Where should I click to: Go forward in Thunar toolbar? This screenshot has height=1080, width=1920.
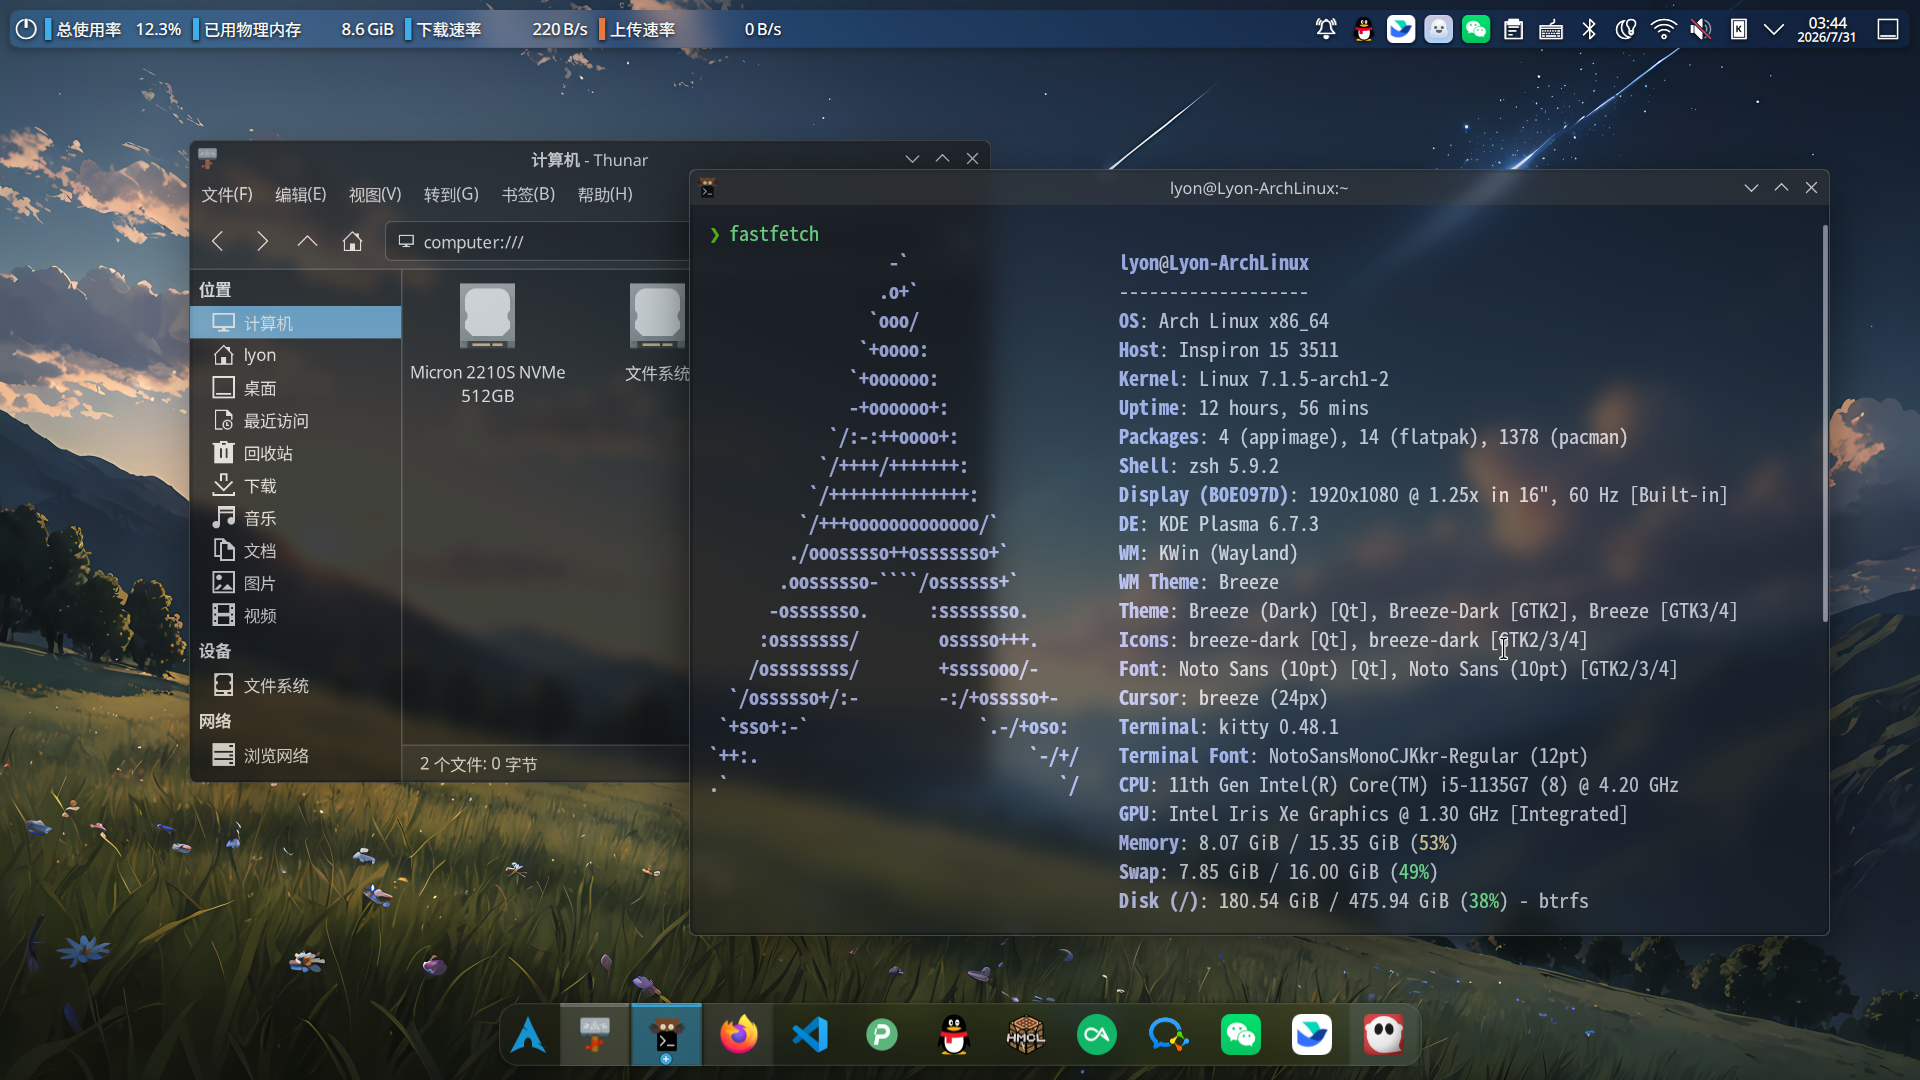click(262, 241)
